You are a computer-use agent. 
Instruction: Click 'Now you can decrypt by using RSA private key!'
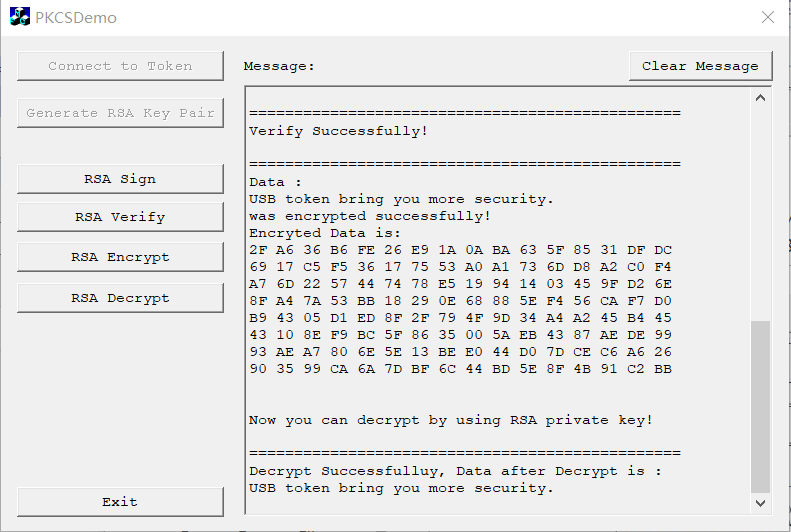(451, 420)
